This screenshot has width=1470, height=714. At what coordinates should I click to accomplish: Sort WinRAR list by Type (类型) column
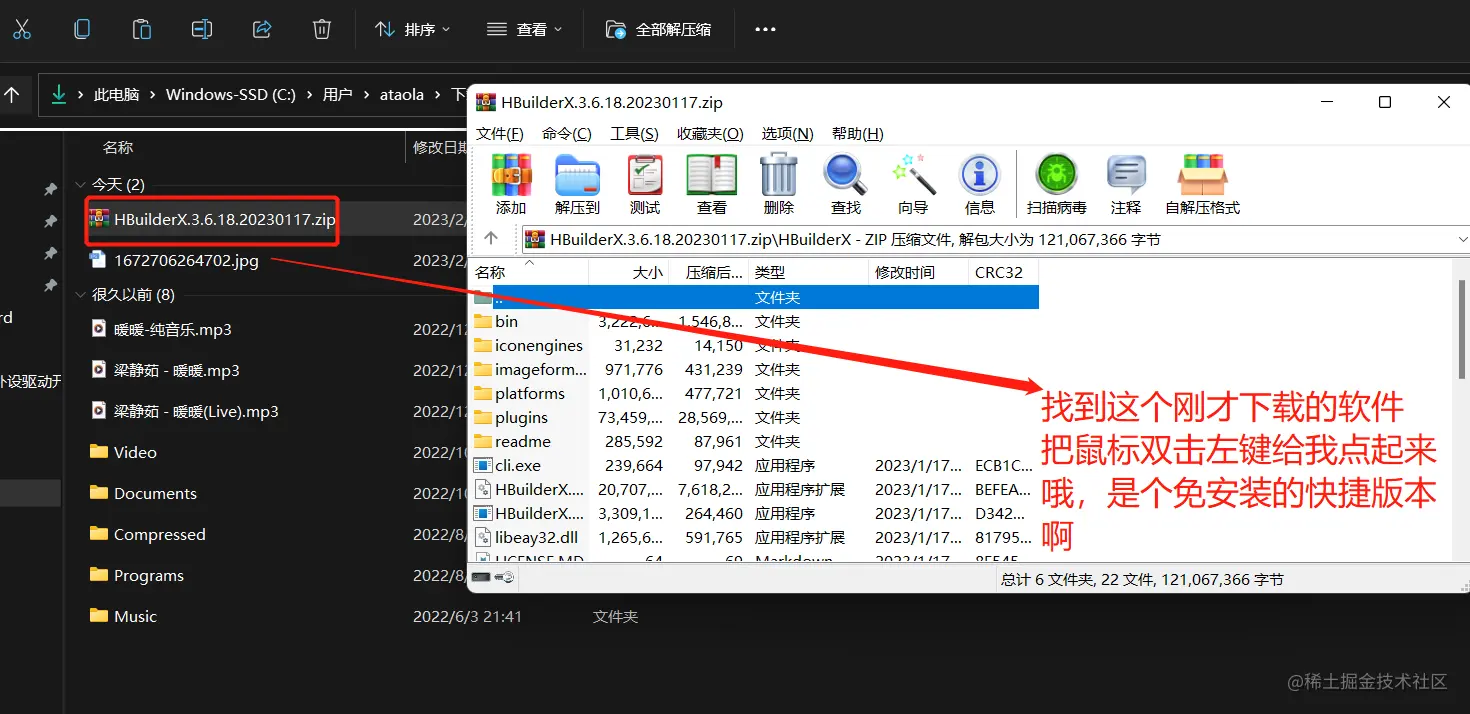tap(808, 272)
